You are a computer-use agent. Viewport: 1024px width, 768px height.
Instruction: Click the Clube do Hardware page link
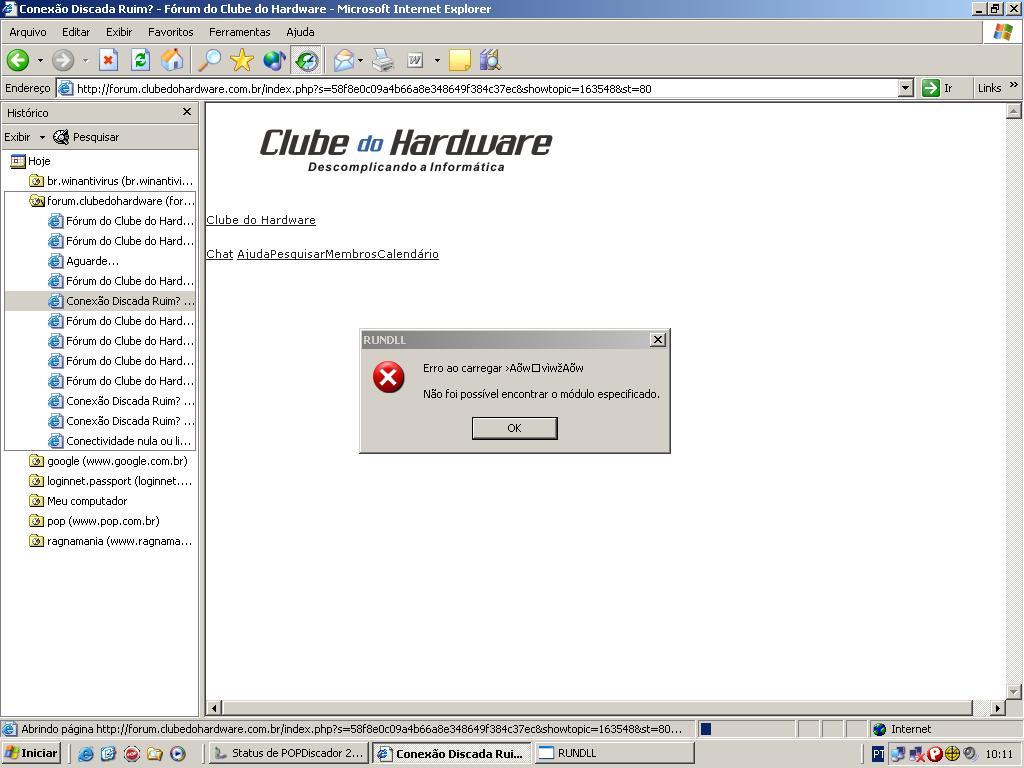click(x=261, y=220)
